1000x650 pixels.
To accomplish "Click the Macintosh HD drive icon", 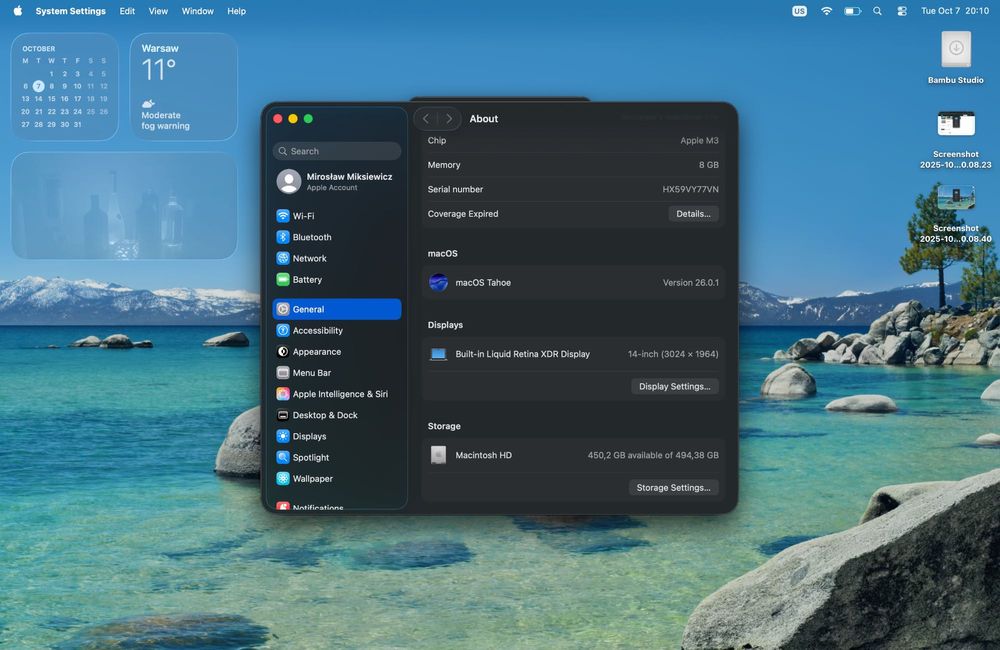I will point(438,455).
